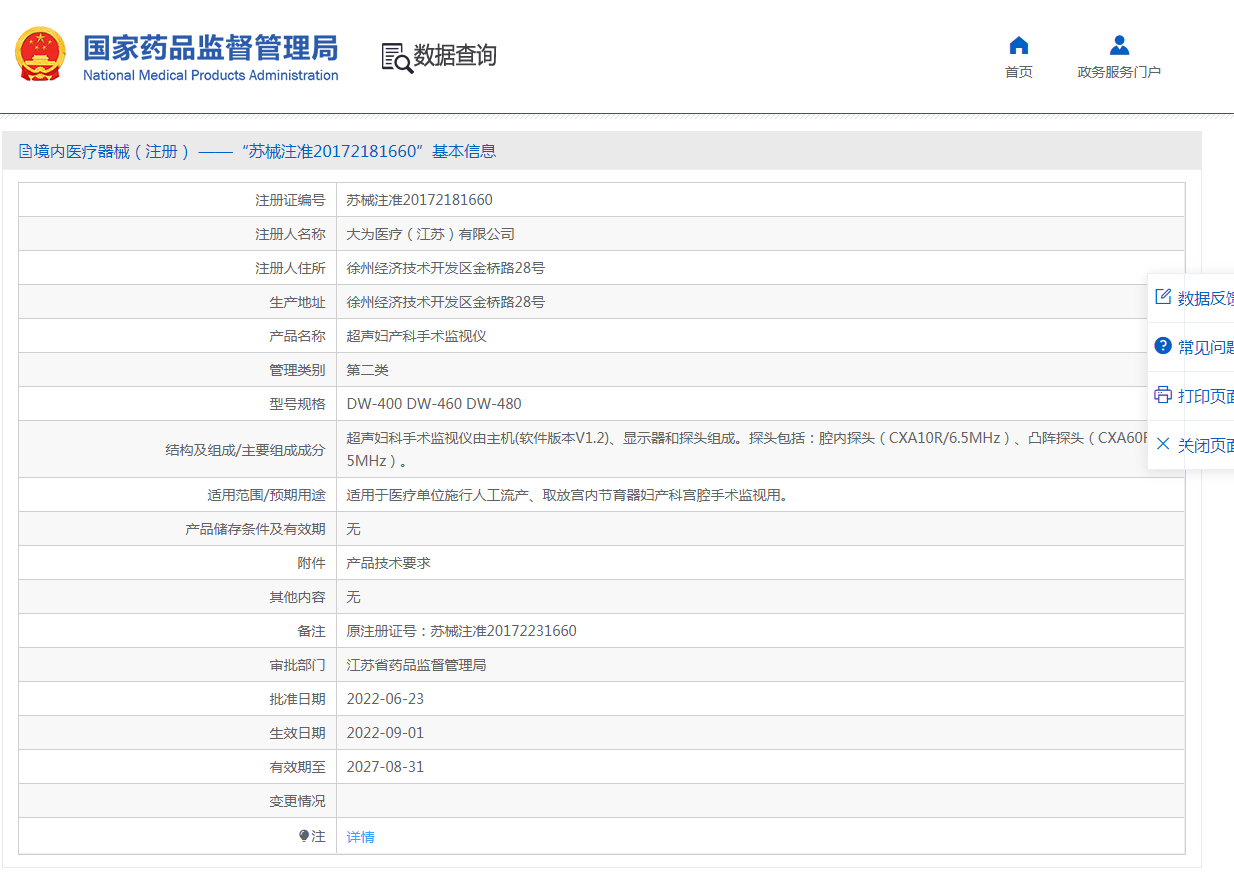Click the 审批部门 row label
The width and height of the screenshot is (1234, 877).
coord(298,665)
